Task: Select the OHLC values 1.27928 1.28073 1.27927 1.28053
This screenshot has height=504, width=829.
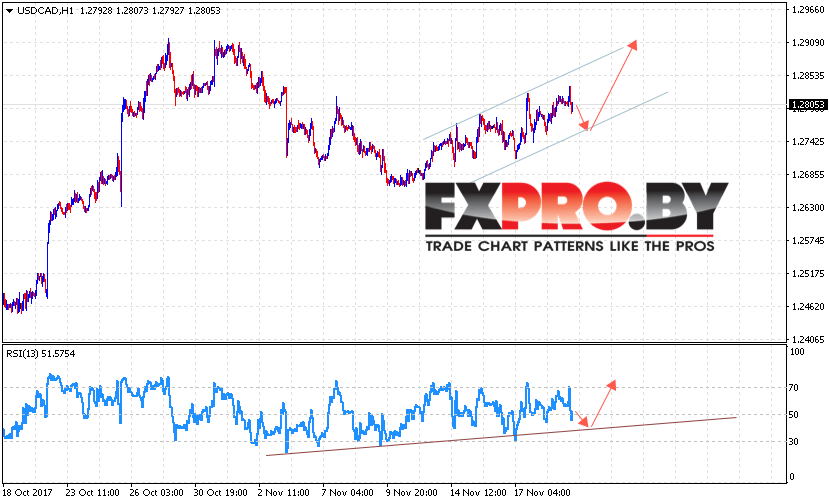Action: [150, 11]
